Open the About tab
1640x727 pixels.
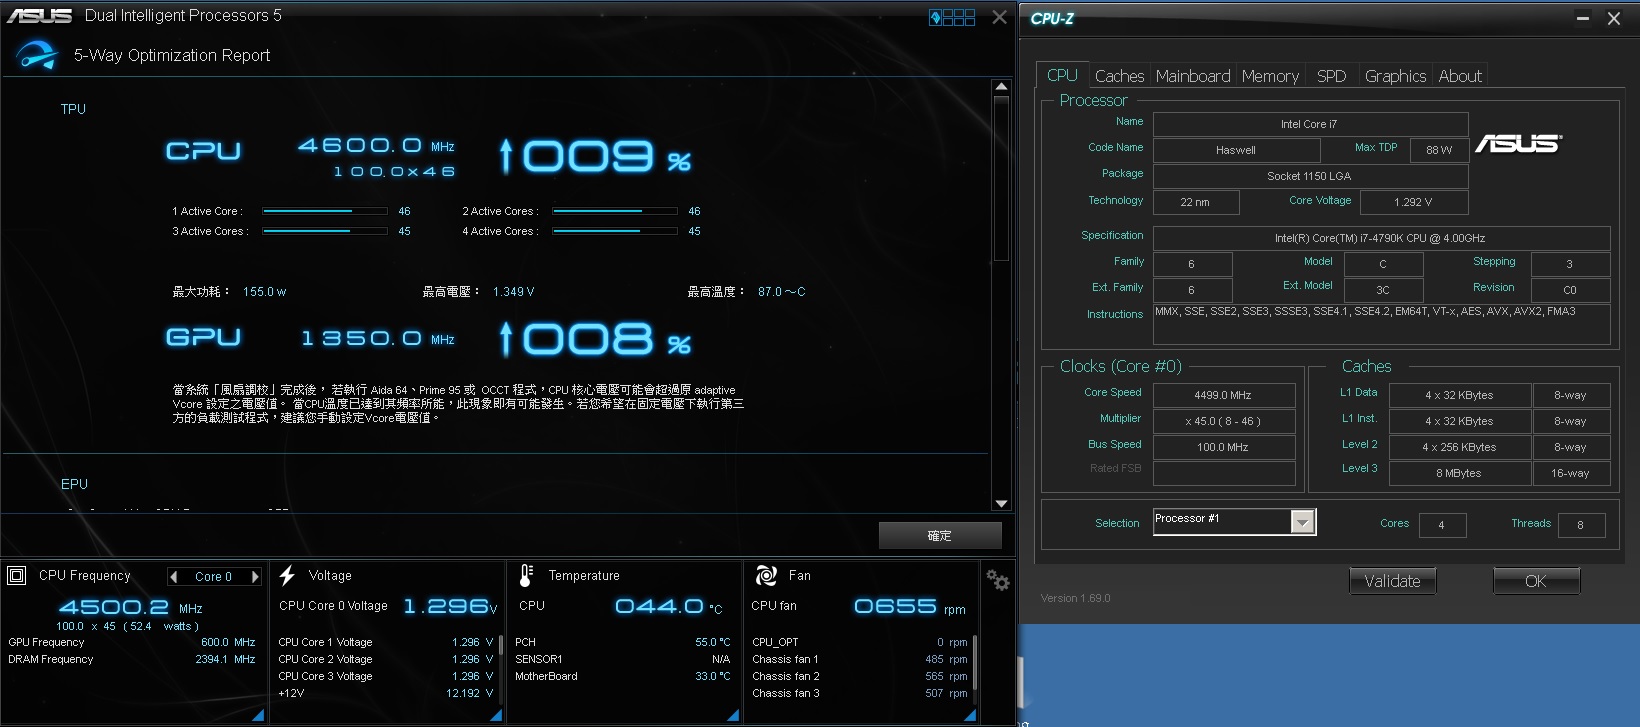(x=1460, y=76)
